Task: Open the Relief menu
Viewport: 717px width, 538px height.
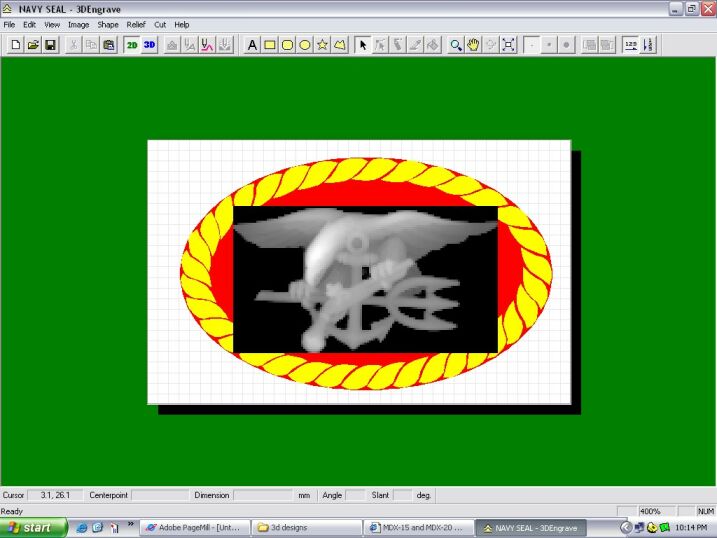Action: [135, 24]
